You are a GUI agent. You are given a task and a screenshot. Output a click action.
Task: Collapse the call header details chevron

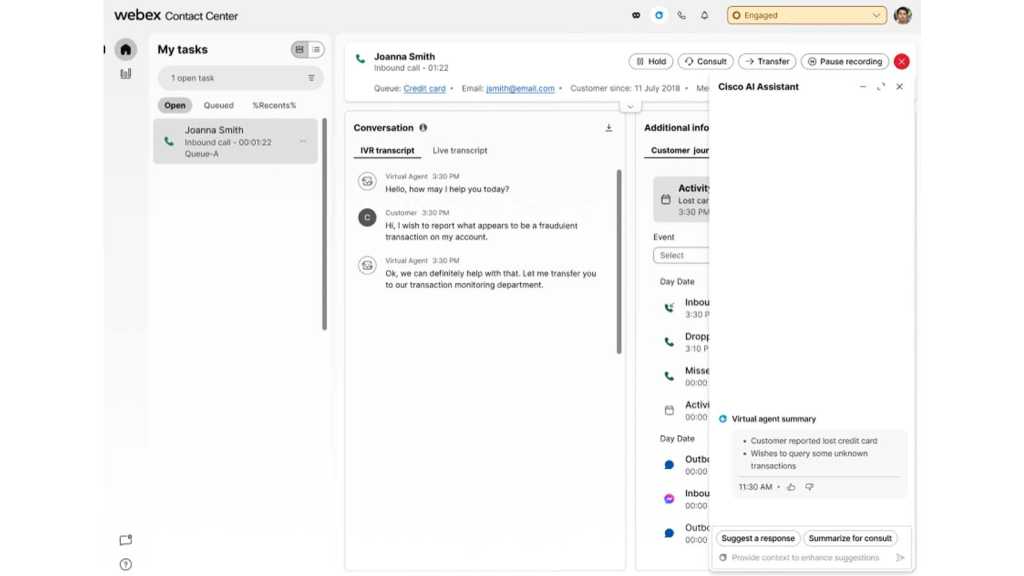tap(629, 106)
